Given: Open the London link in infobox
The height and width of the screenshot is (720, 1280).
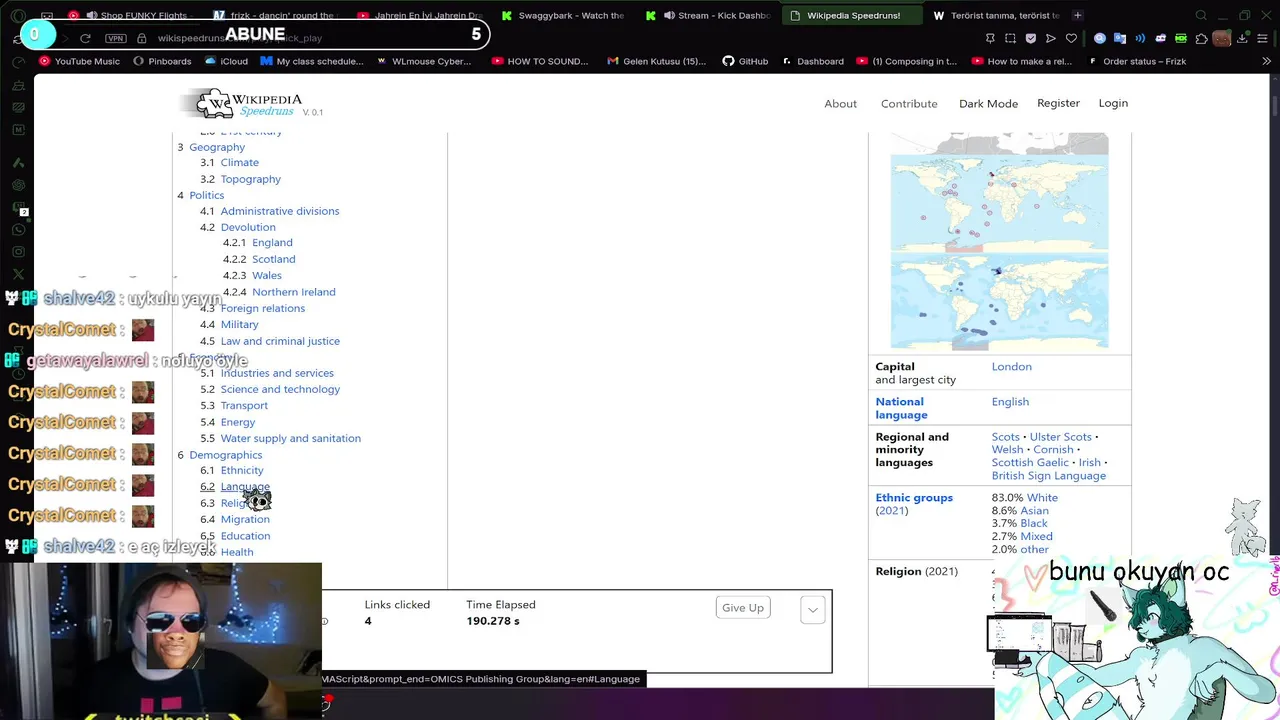Looking at the screenshot, I should [x=1012, y=367].
